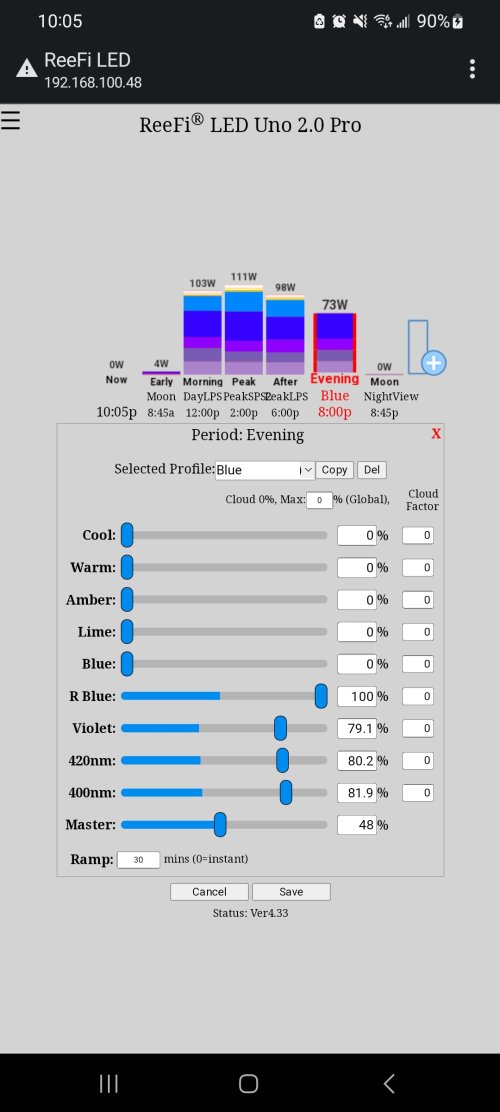The width and height of the screenshot is (500, 1112).
Task: Open the hamburger menu icon
Action: click(x=10, y=121)
